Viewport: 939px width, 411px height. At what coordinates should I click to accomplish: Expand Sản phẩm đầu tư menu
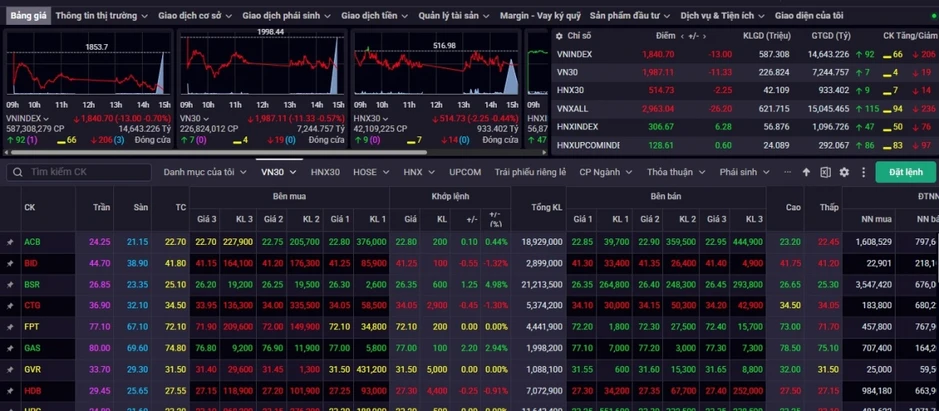(x=630, y=16)
